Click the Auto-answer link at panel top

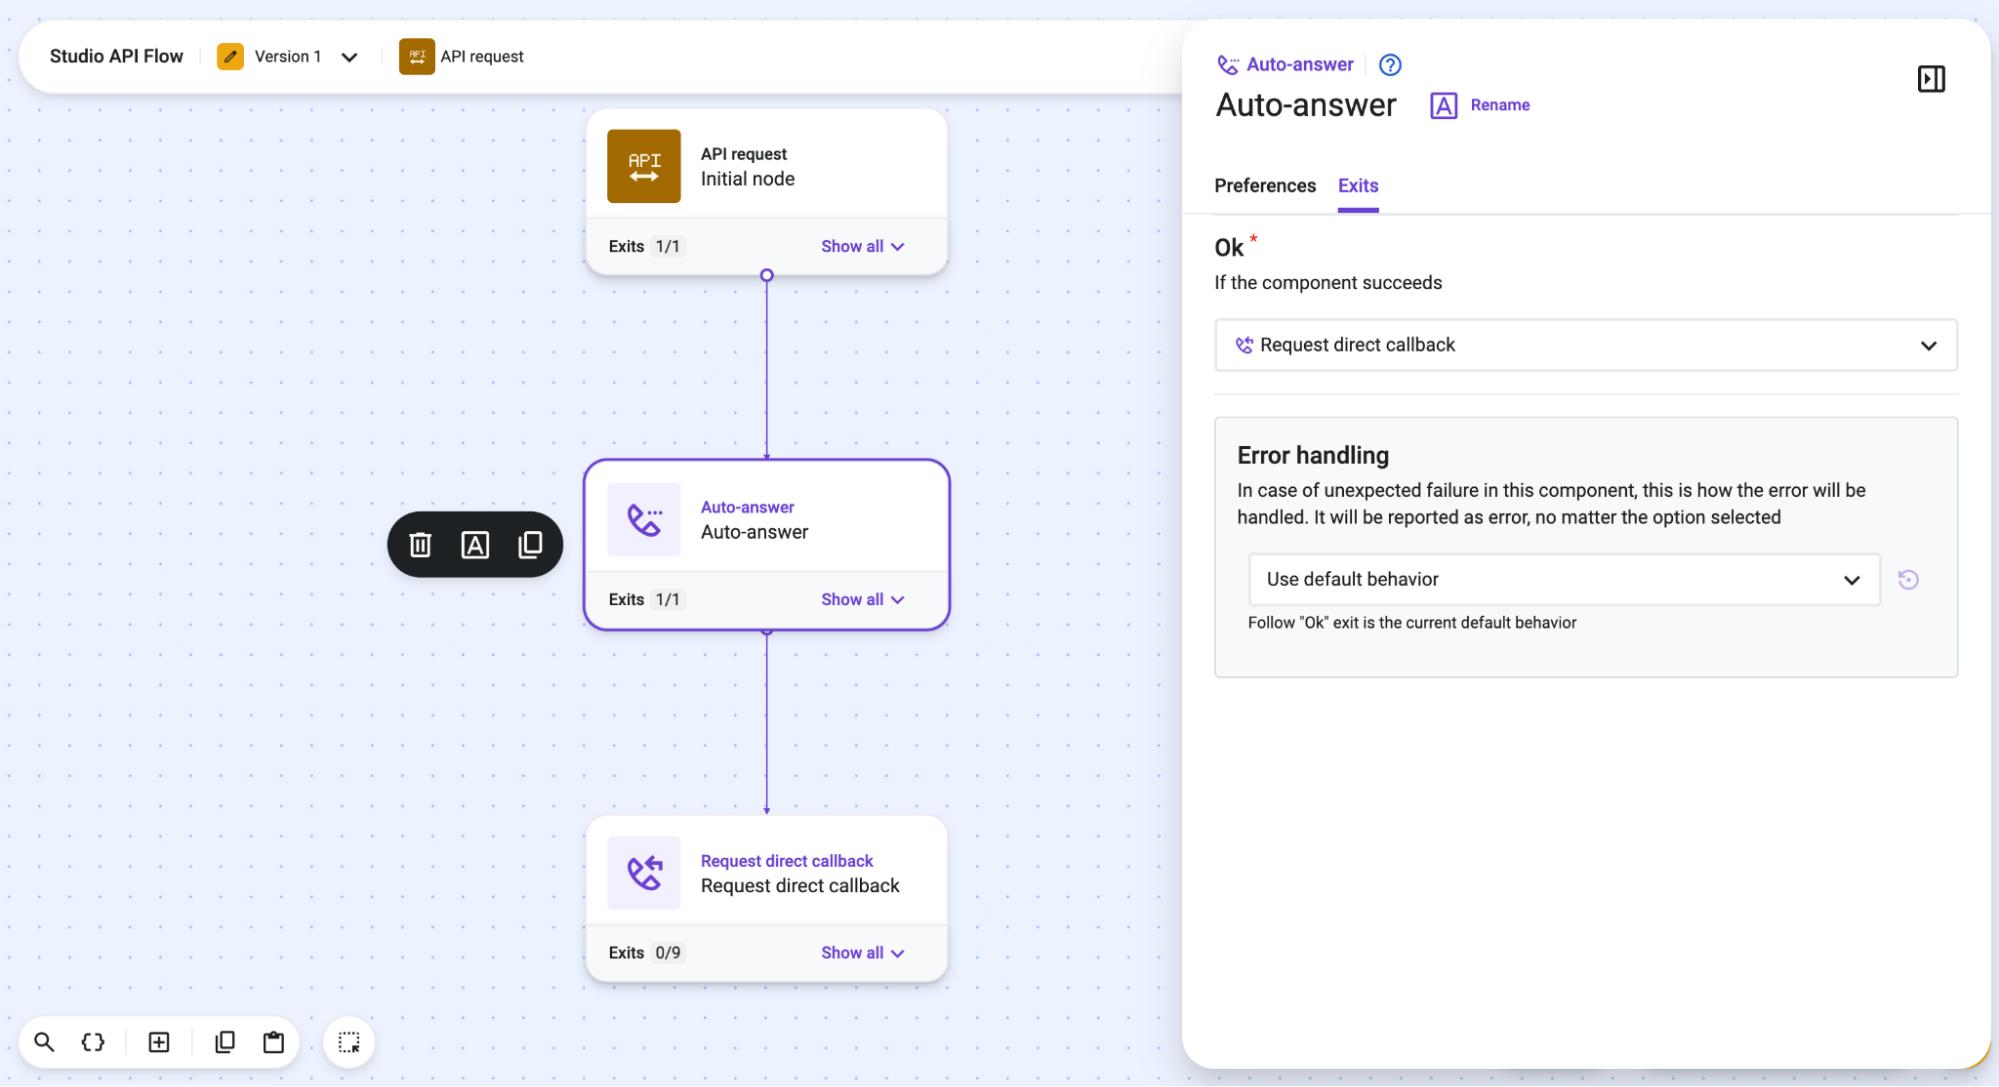click(1299, 64)
